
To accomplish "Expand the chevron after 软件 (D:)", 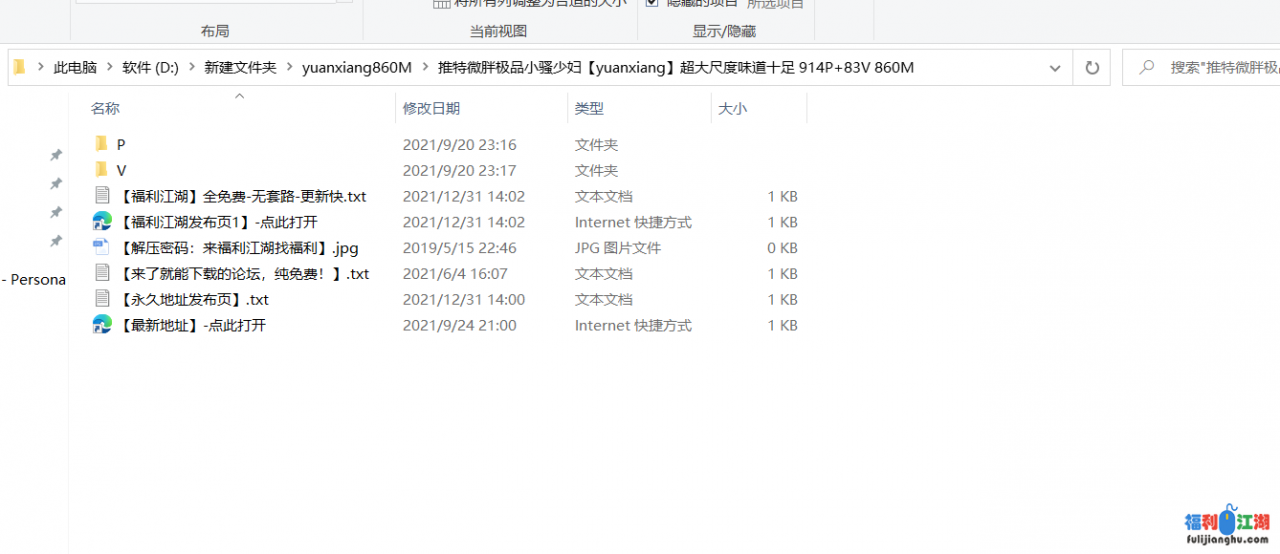I will [192, 68].
